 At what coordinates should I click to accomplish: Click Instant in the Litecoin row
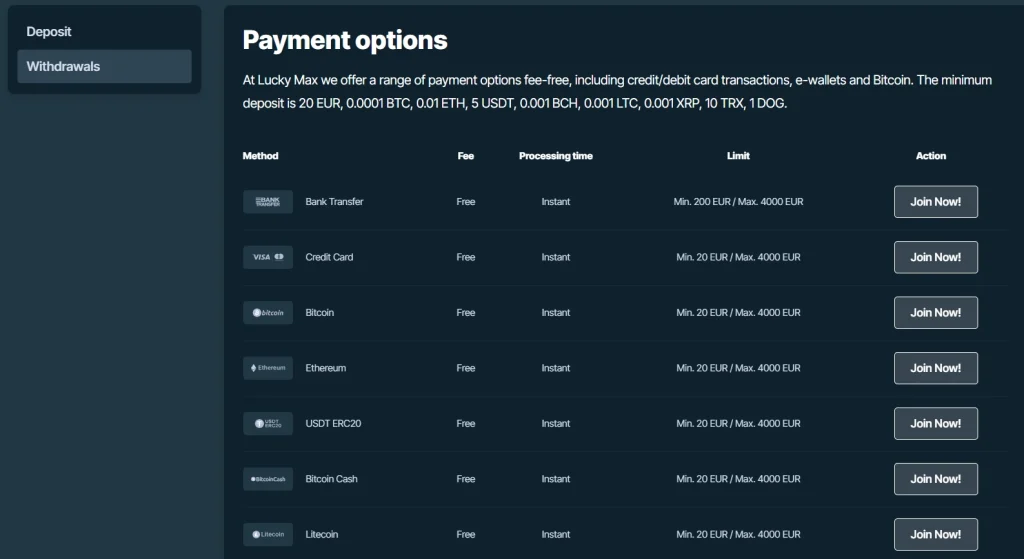click(x=556, y=535)
